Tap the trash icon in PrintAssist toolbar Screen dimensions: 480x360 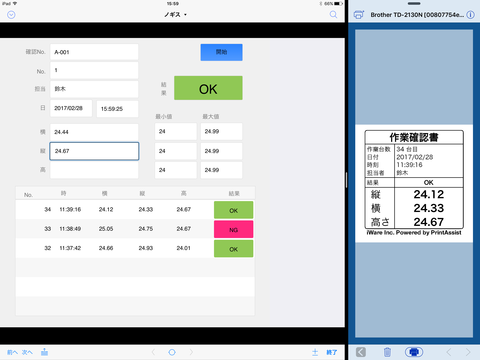[387, 352]
